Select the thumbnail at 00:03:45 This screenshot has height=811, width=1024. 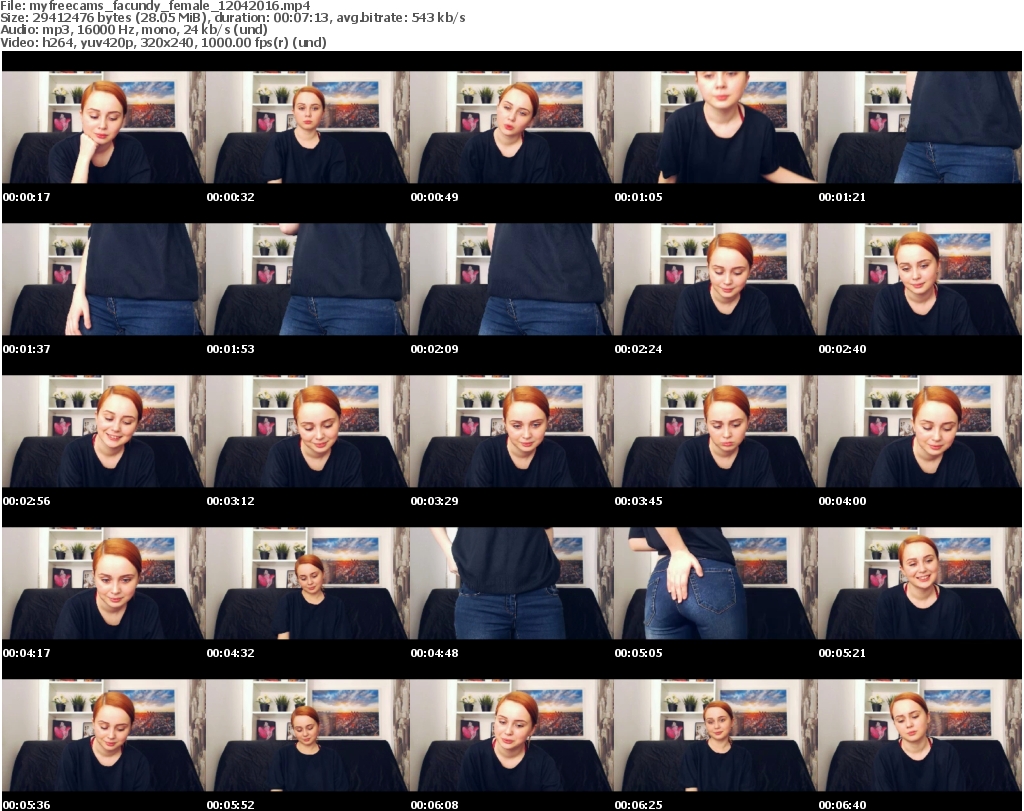click(x=716, y=432)
